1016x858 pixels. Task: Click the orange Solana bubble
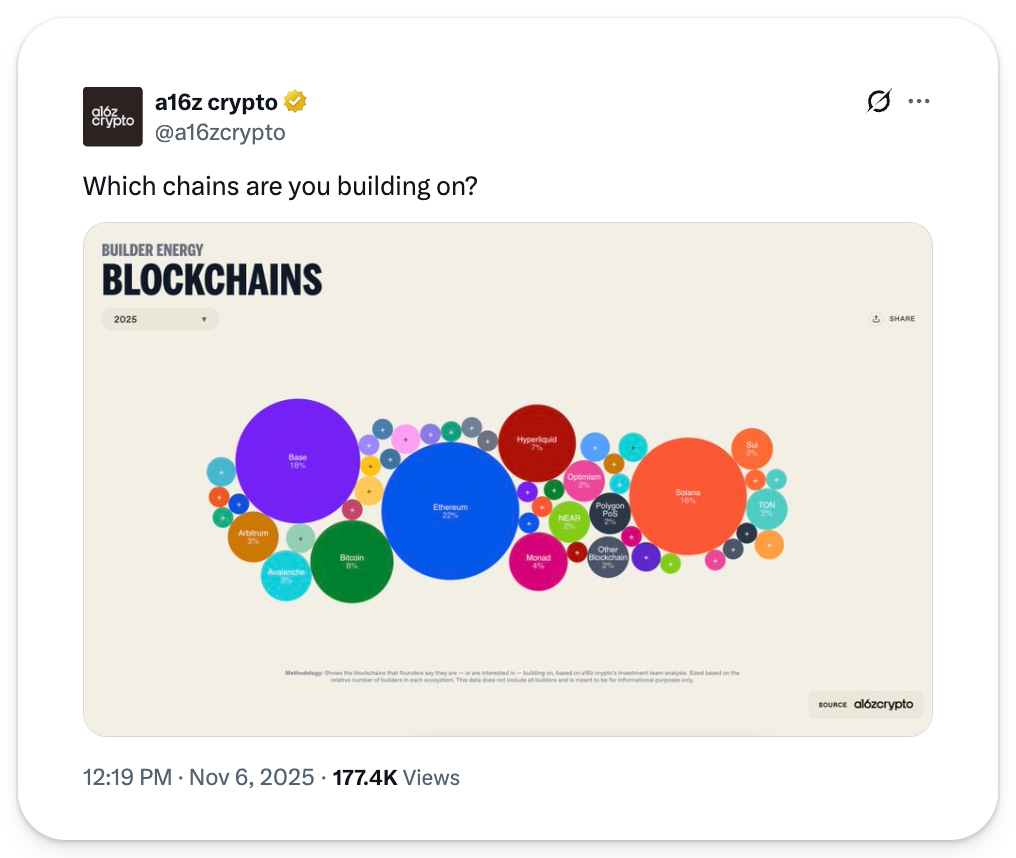[688, 496]
